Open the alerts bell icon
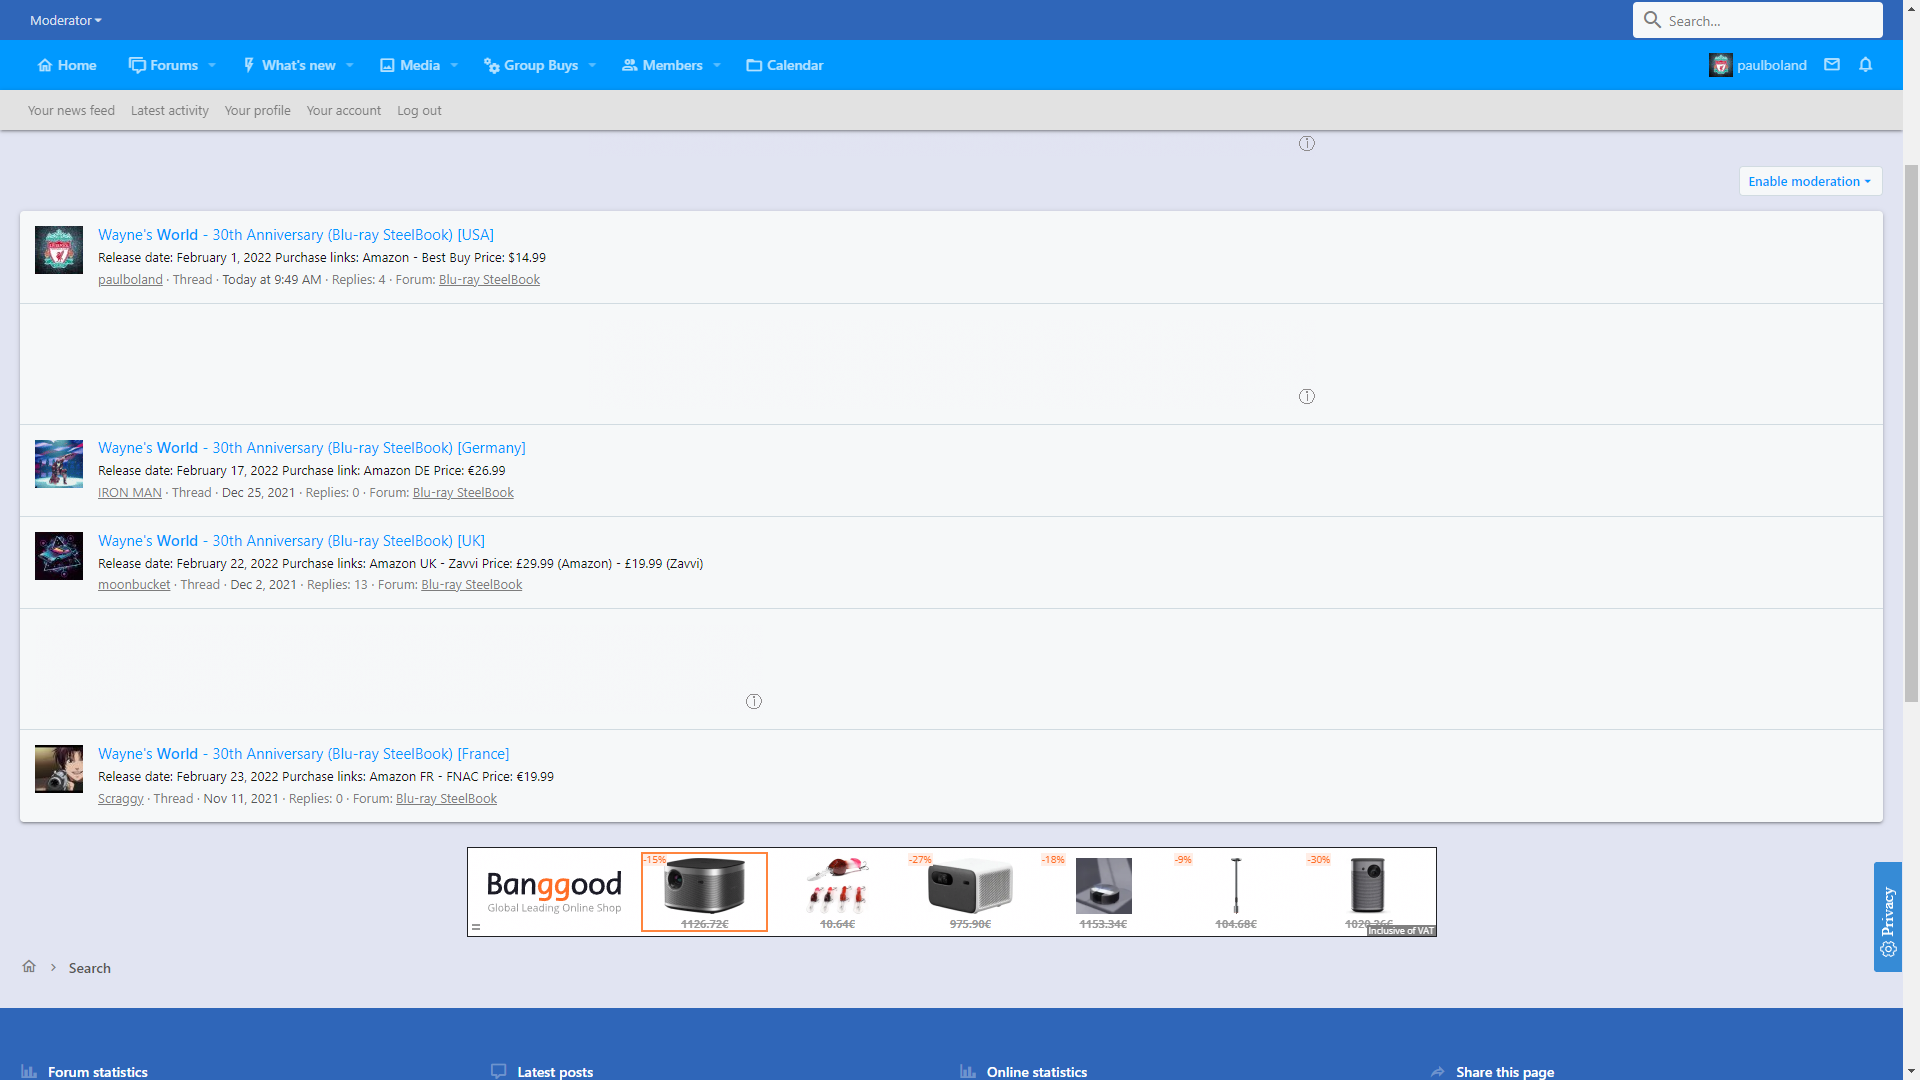This screenshot has height=1080, width=1920. (x=1866, y=65)
